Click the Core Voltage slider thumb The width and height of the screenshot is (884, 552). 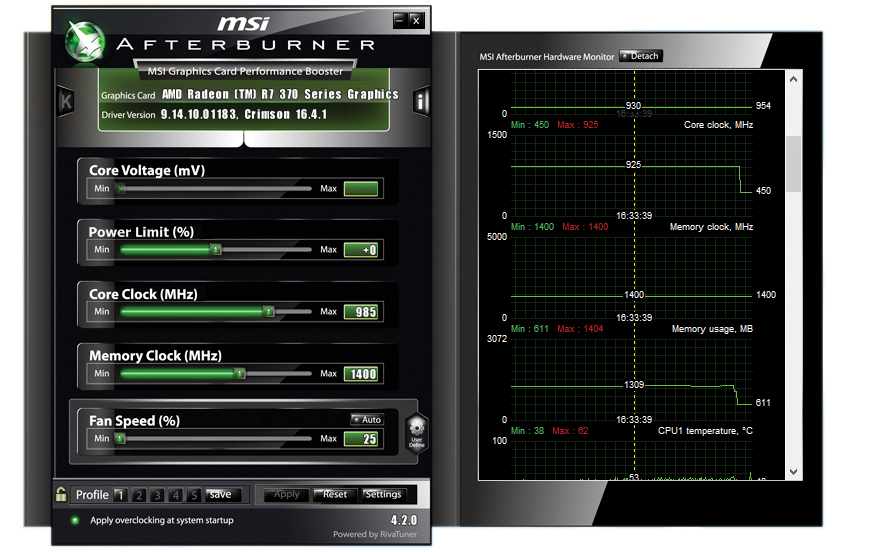point(121,188)
